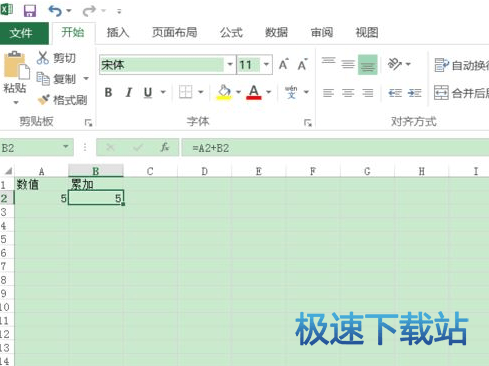Open the clipboard group dialog launcher

(88, 123)
